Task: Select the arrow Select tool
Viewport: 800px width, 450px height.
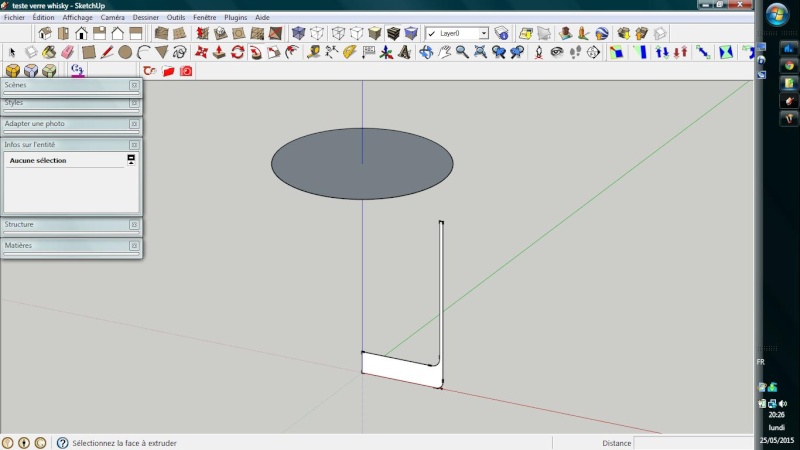Action: point(12,52)
